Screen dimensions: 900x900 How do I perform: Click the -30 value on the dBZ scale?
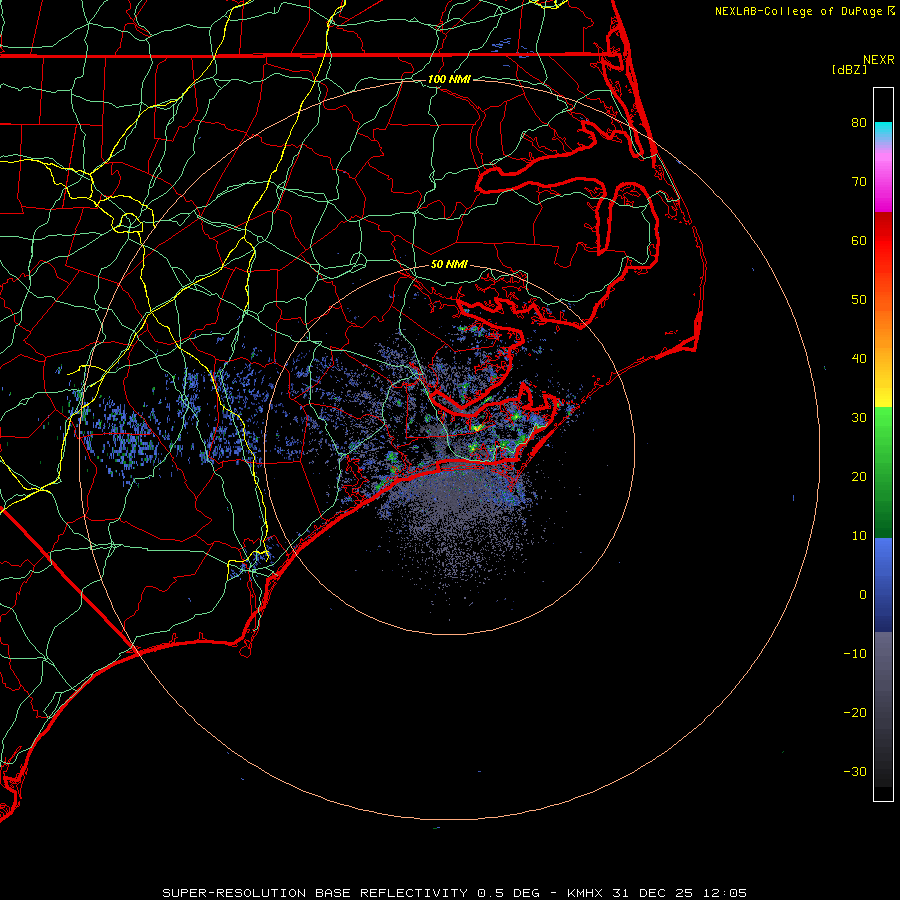855,772
